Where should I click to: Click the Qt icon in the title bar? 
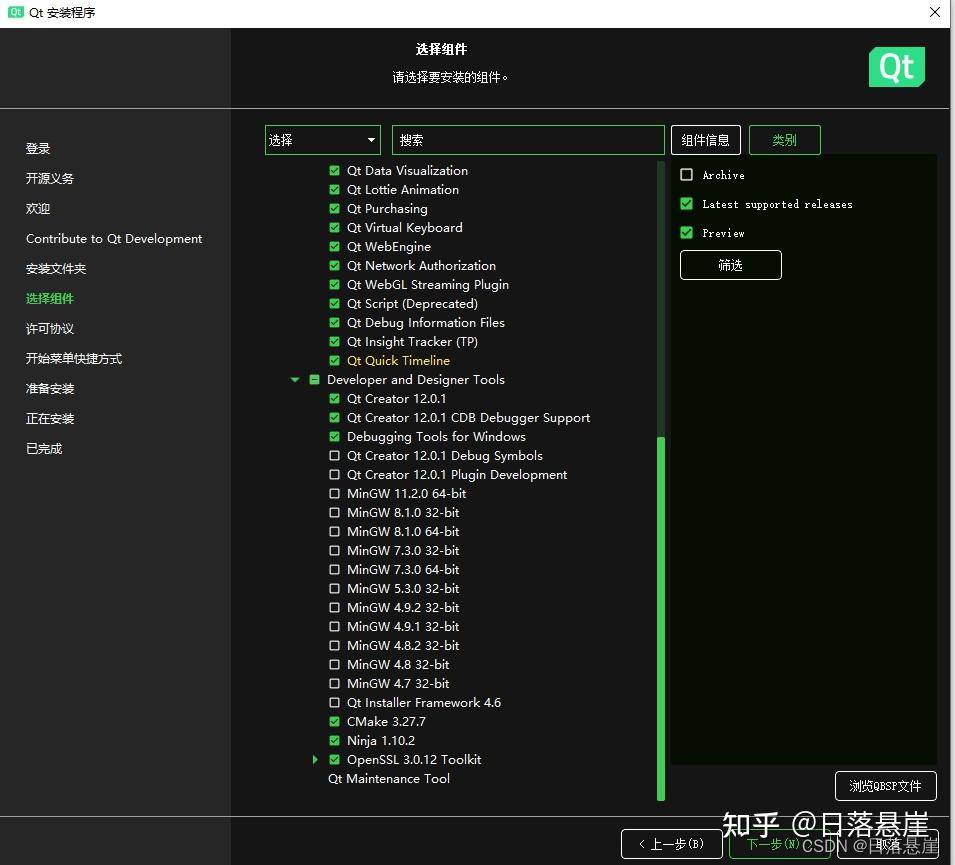[x=14, y=12]
